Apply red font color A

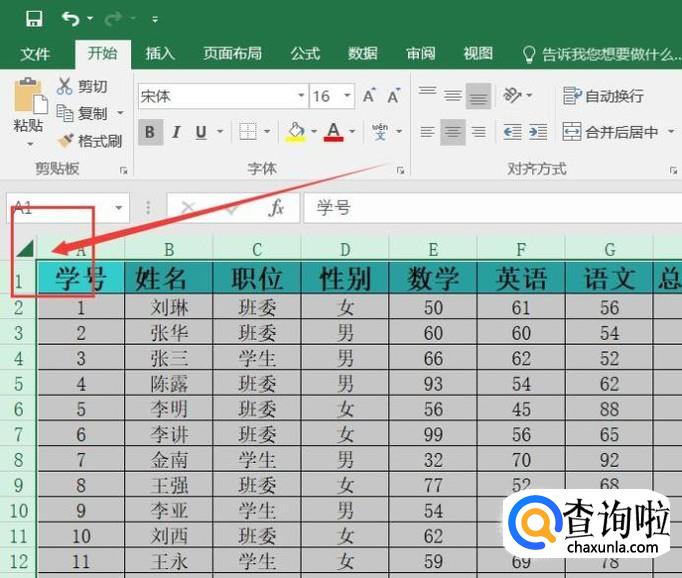334,131
